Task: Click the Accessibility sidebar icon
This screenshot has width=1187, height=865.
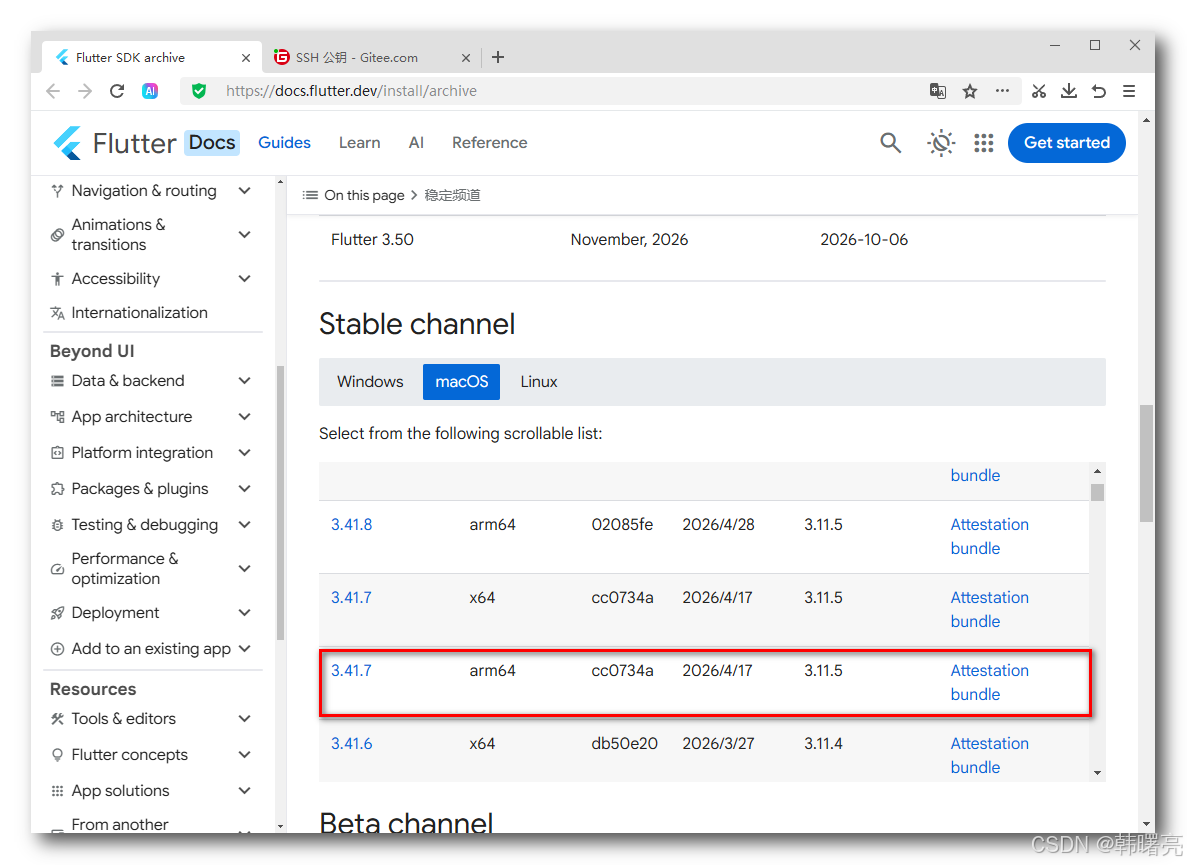Action: (58, 278)
